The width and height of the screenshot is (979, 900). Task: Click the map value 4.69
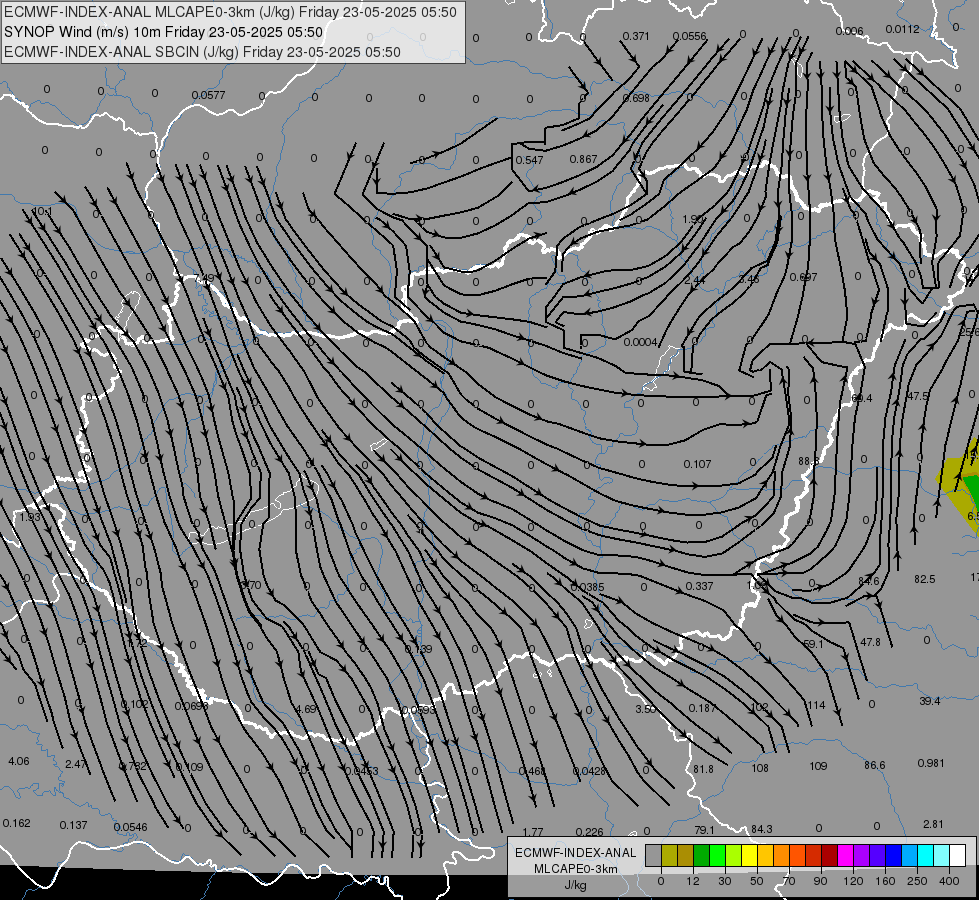[306, 710]
